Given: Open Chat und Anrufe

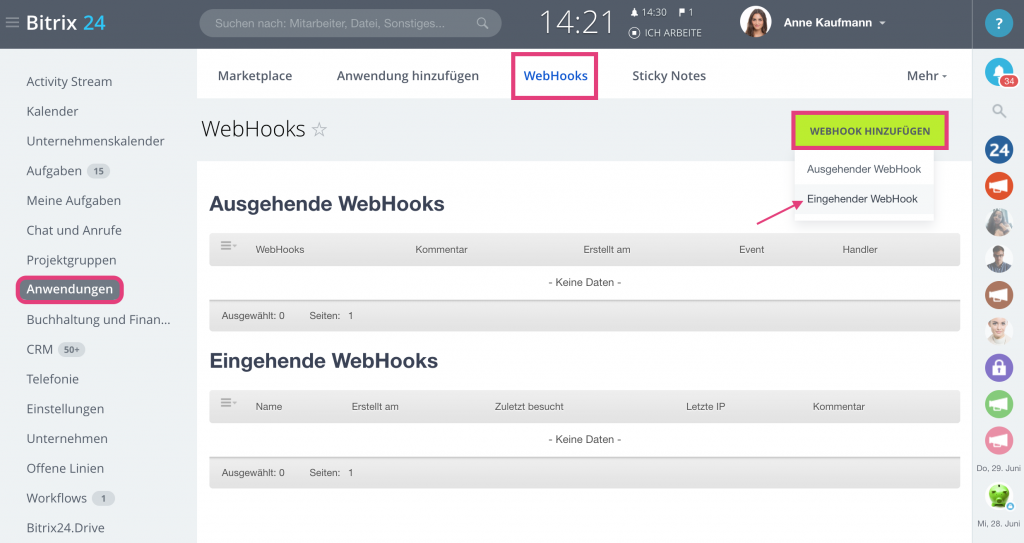Looking at the screenshot, I should 74,230.
